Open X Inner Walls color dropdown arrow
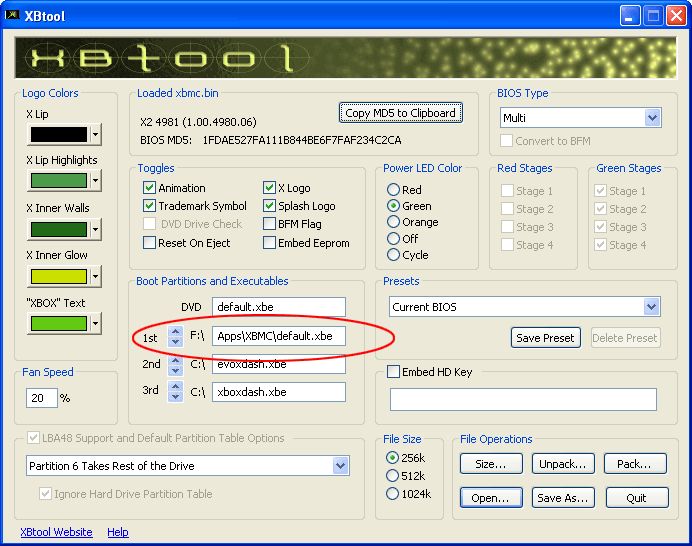The image size is (692, 546). point(95,229)
